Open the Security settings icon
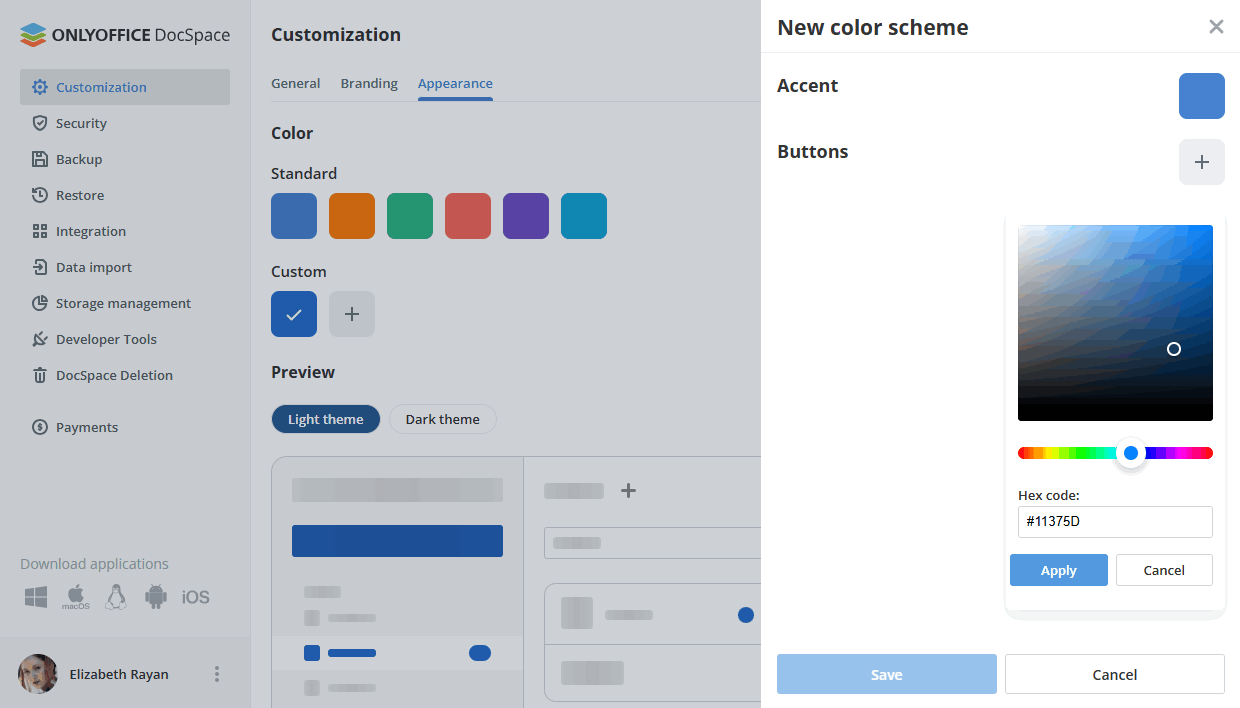Screen dimensions: 1240x708 40,123
